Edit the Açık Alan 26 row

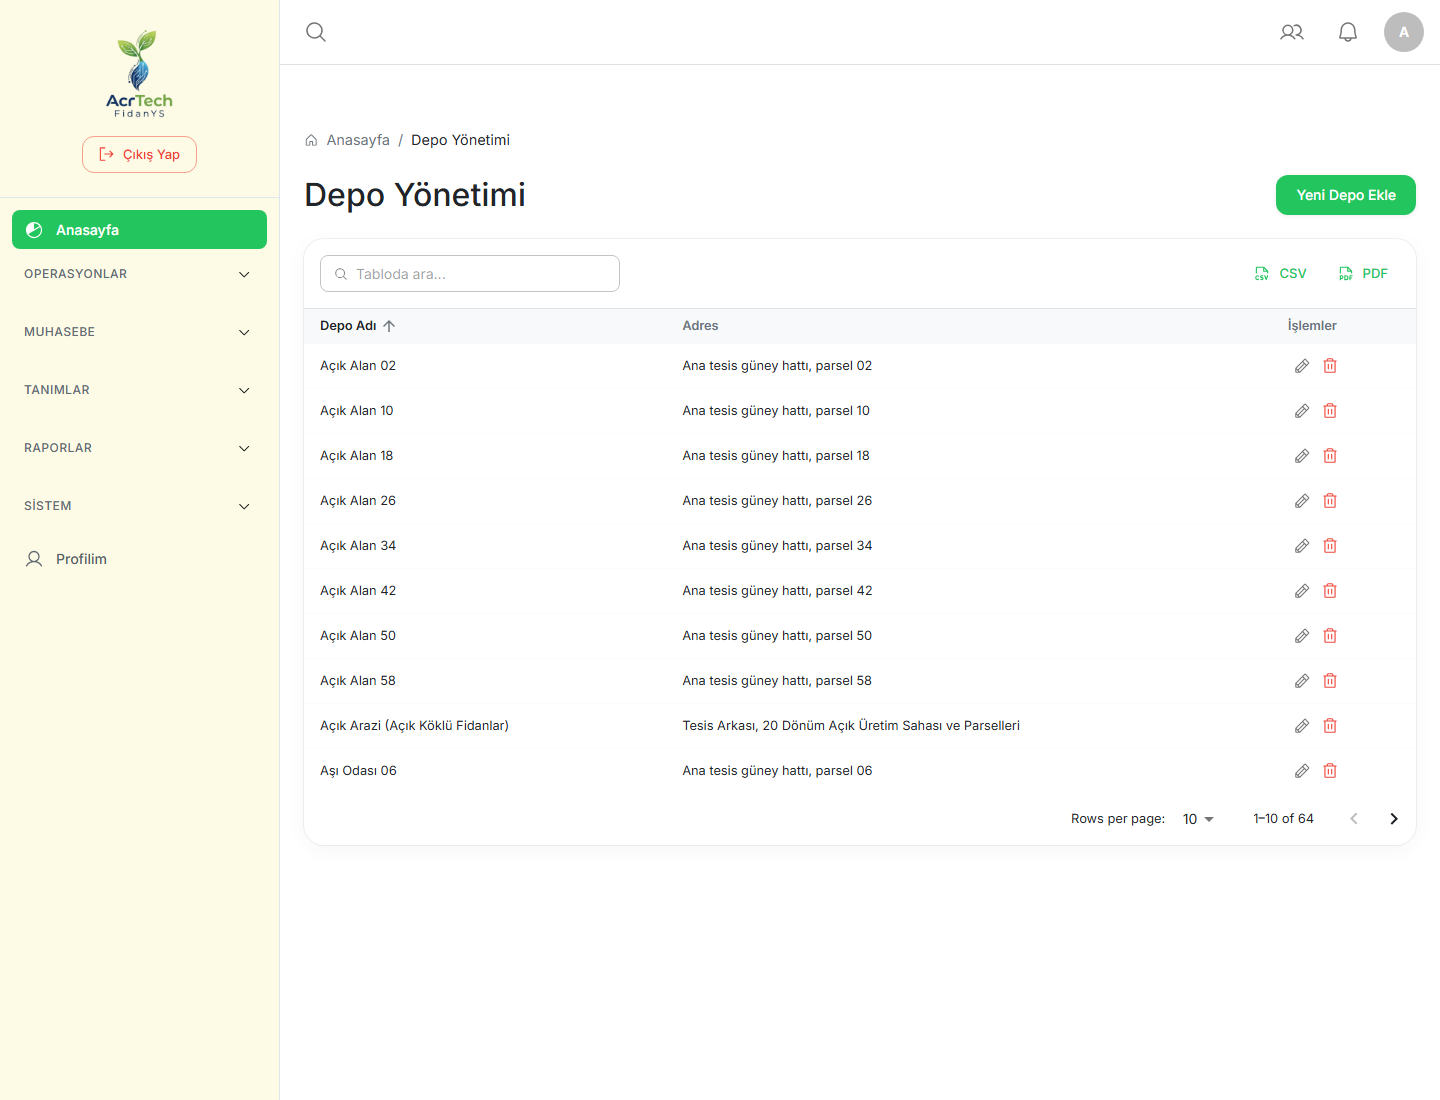(1302, 501)
